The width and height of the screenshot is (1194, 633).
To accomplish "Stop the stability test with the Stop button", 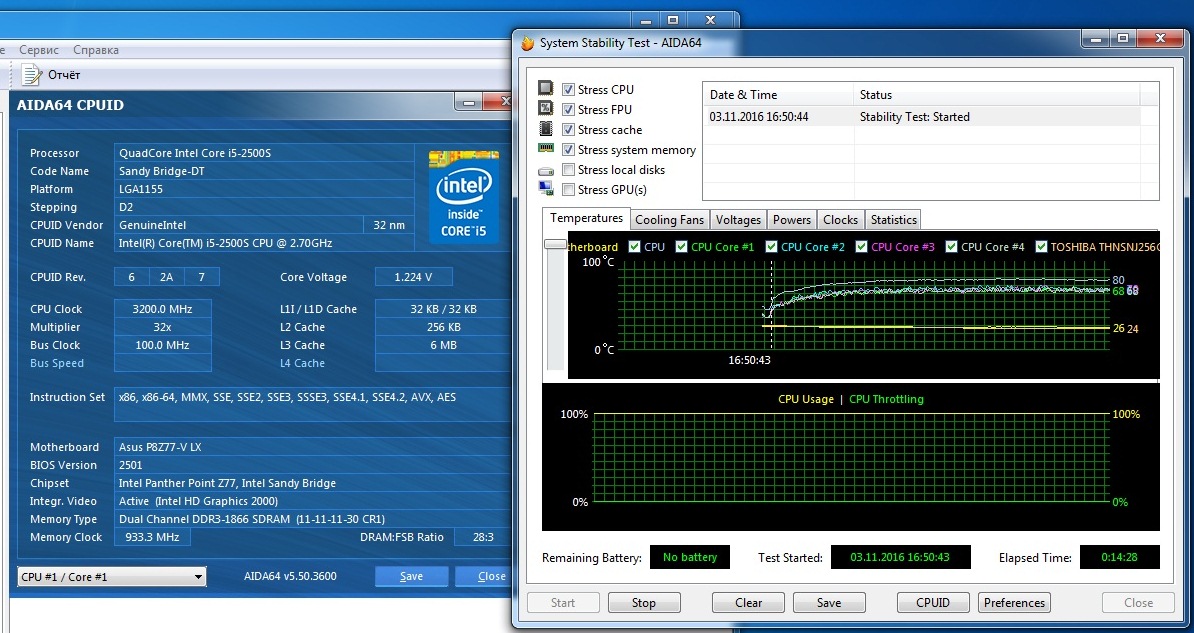I will [x=643, y=603].
